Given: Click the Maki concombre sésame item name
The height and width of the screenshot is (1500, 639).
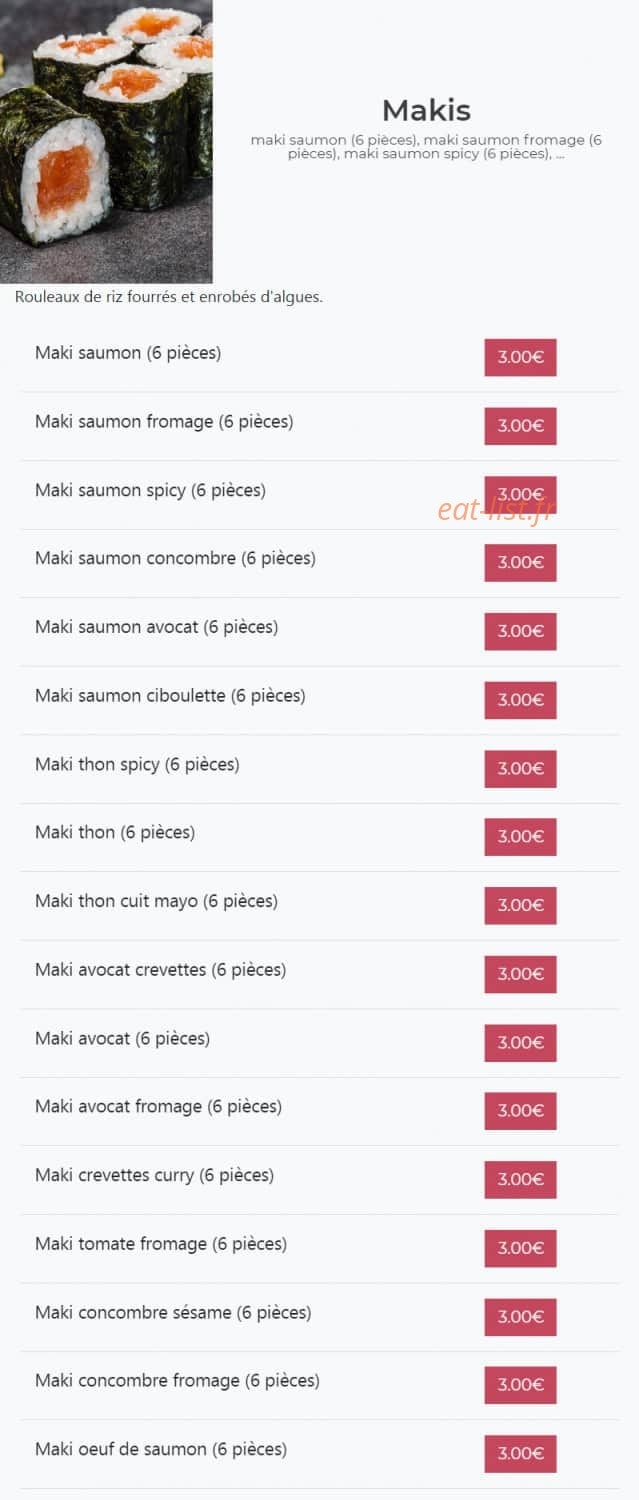Looking at the screenshot, I should click(173, 1312).
